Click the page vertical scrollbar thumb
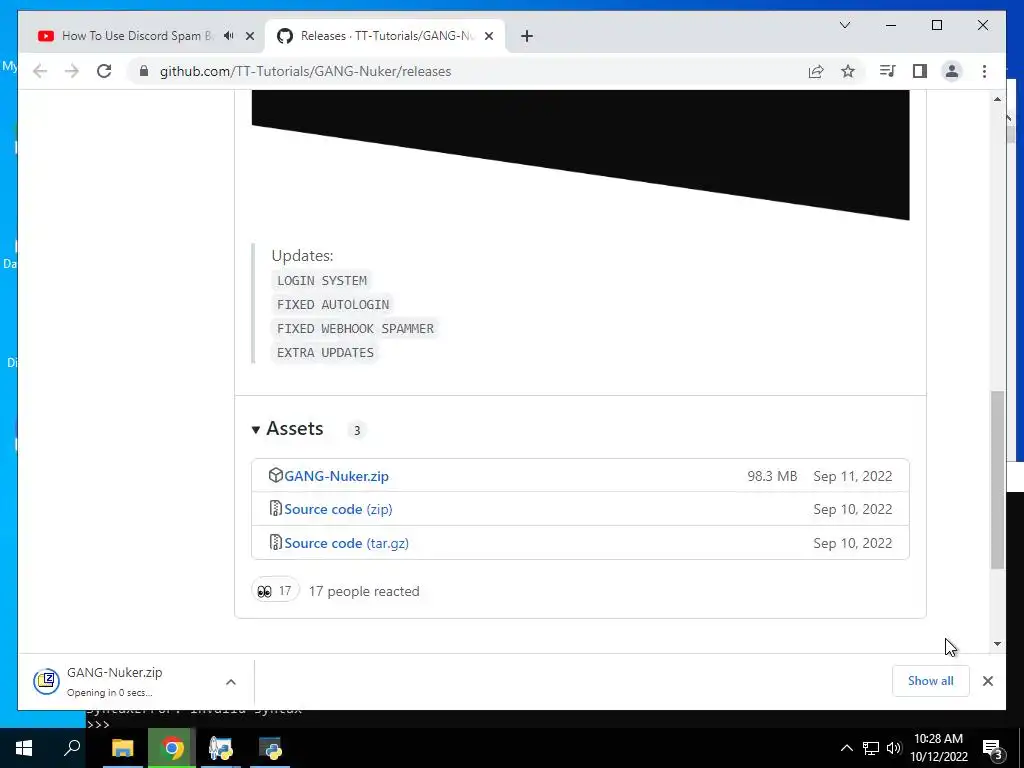The image size is (1024, 768). point(997,480)
